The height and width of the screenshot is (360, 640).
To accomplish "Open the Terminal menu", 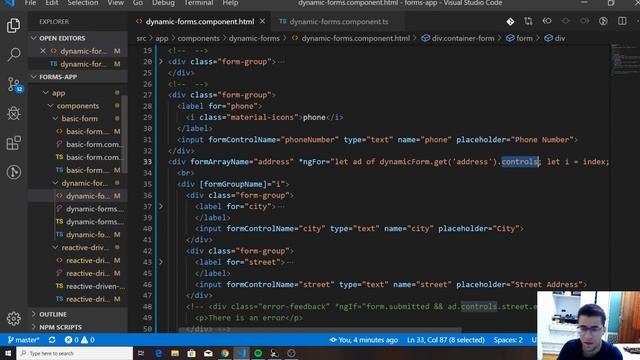I will click(199, 3).
